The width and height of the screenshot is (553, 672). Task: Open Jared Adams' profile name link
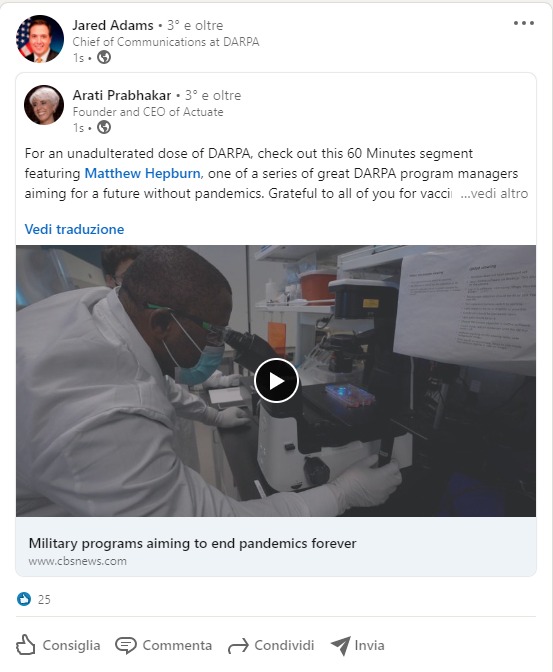113,25
